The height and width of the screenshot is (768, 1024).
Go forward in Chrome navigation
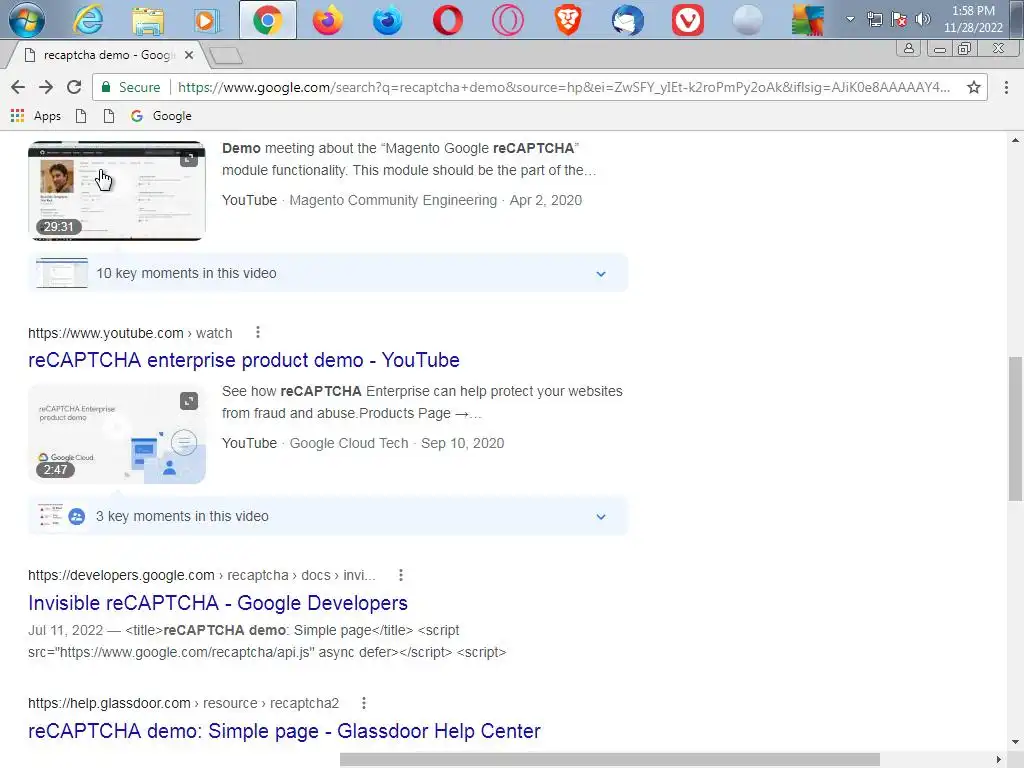[46, 87]
